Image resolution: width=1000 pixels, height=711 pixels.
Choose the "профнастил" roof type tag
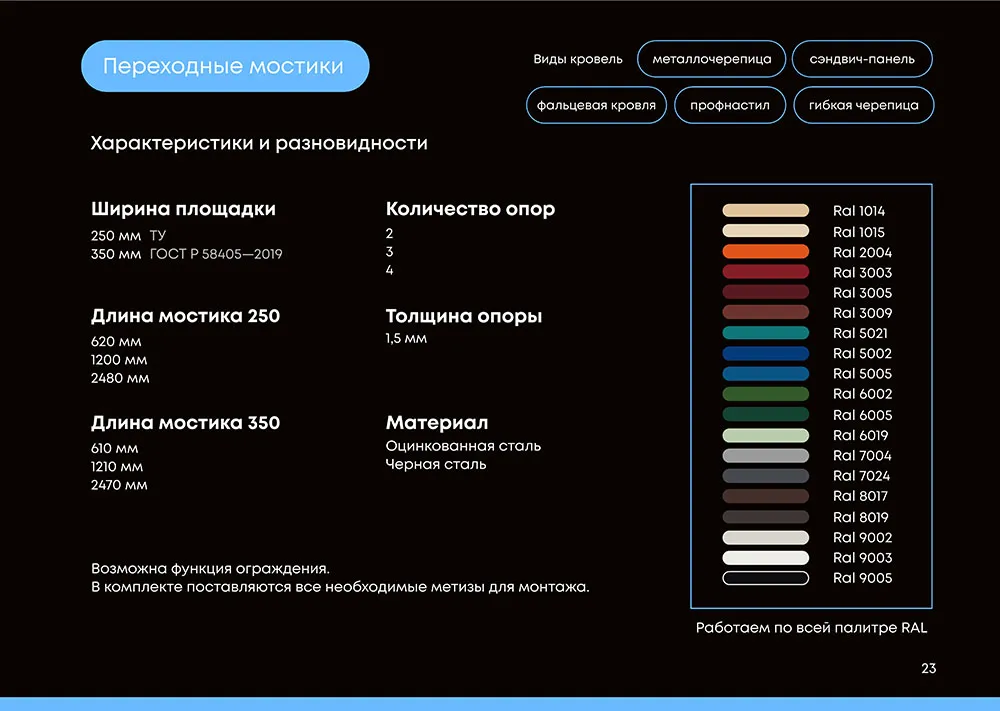pos(730,105)
